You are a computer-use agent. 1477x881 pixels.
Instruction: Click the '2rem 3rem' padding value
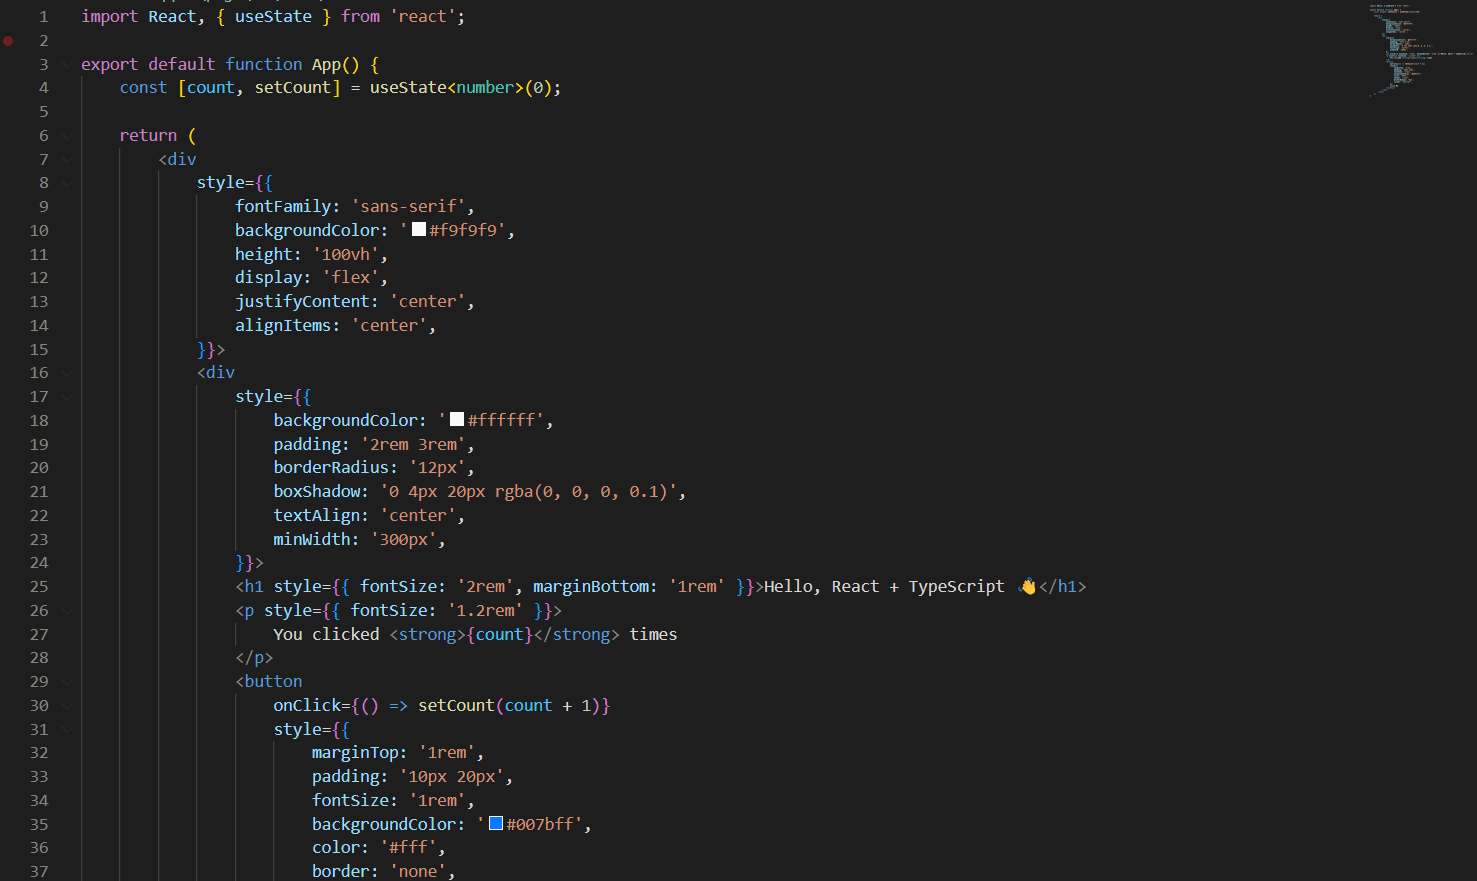click(413, 445)
